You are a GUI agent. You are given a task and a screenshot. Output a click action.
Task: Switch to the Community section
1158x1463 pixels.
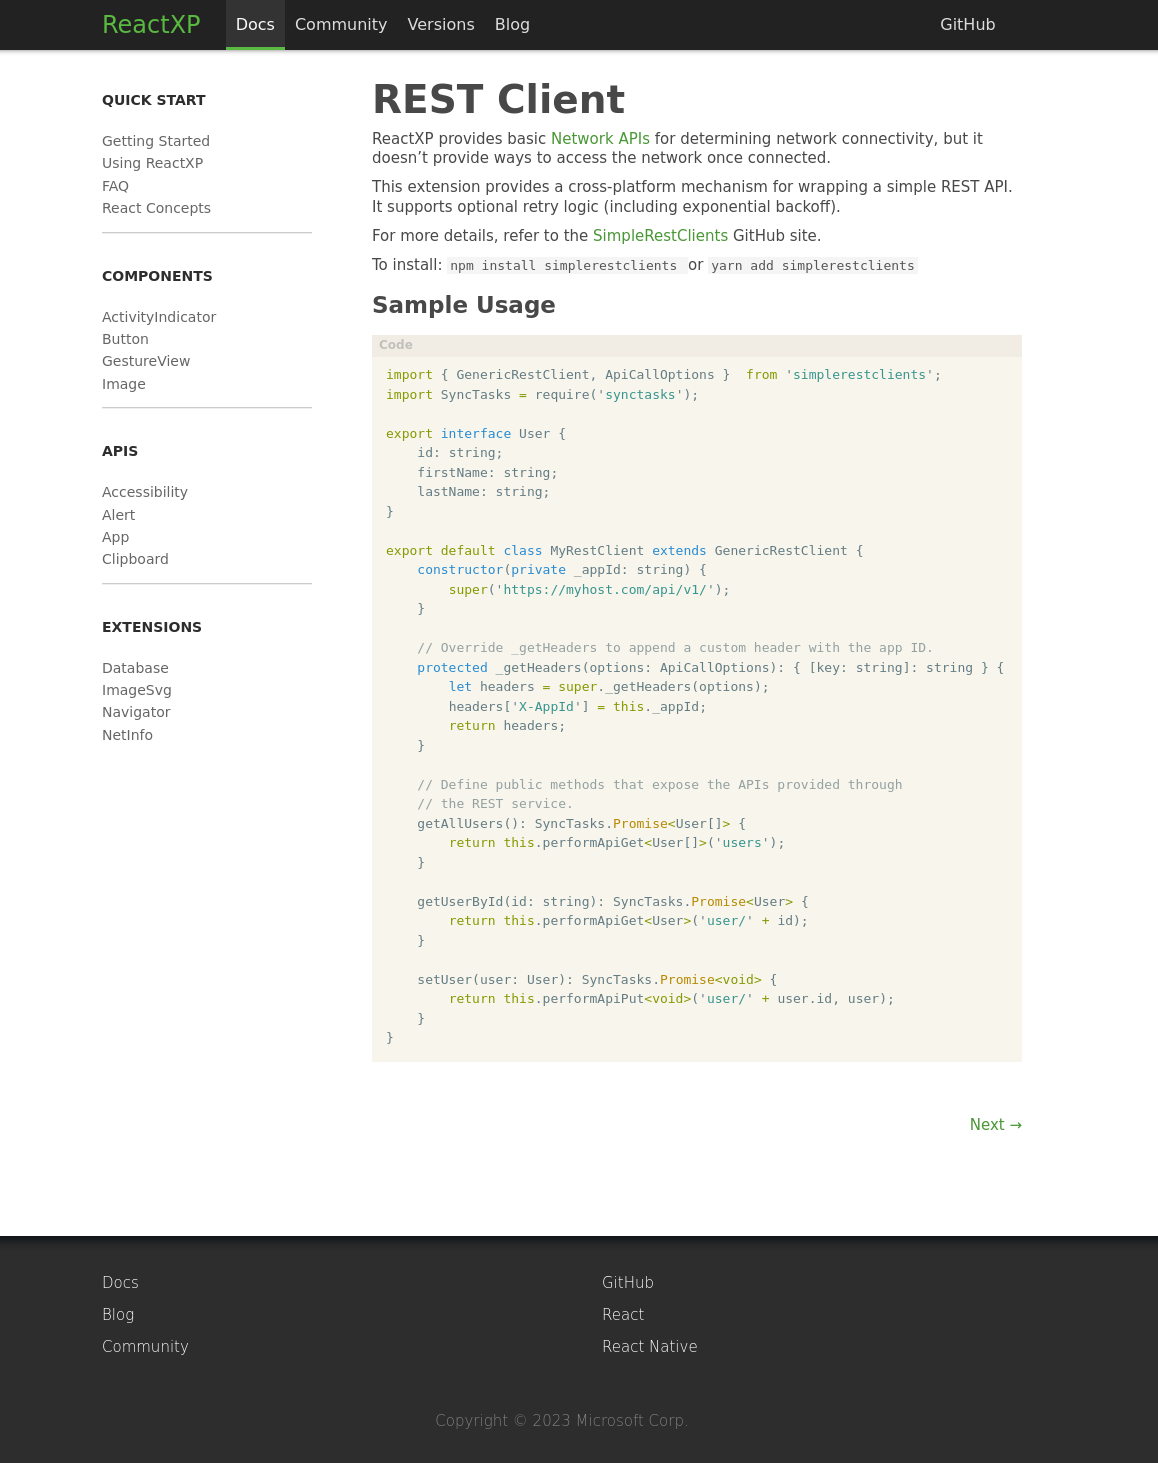pyautogui.click(x=340, y=24)
